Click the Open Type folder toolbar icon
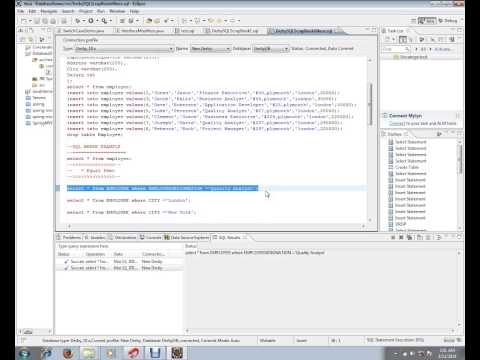This screenshot has height=360, width=480. [x=149, y=21]
